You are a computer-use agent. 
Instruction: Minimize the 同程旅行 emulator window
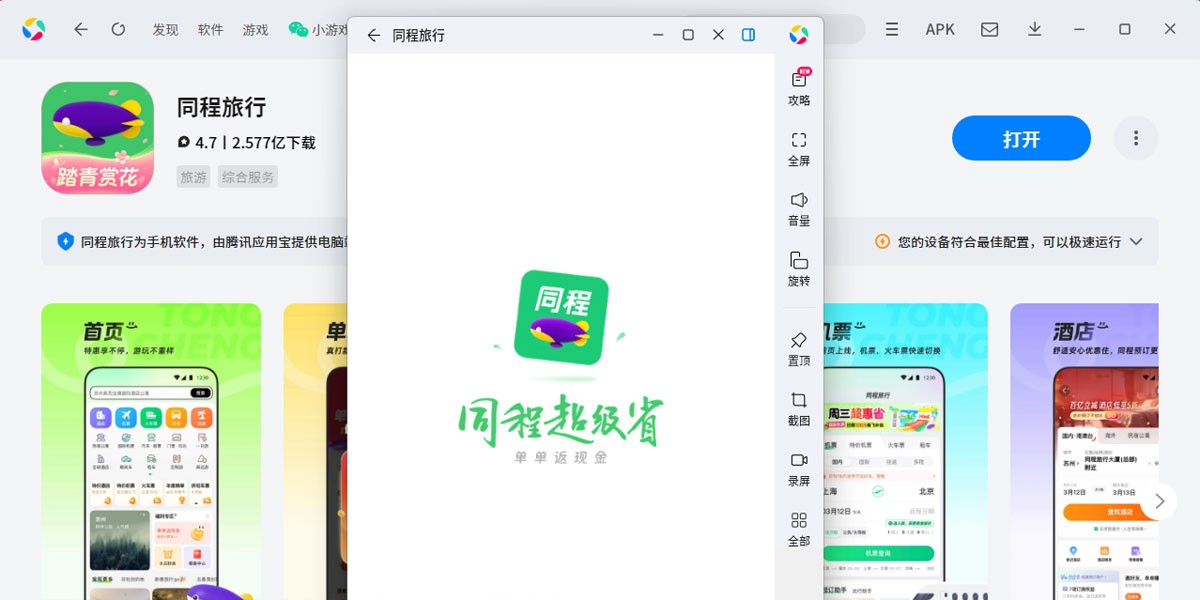pyautogui.click(x=658, y=35)
